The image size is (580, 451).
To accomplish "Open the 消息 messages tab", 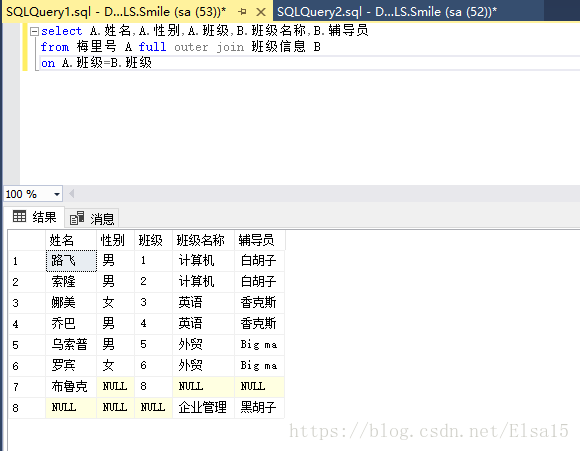I will [92, 218].
